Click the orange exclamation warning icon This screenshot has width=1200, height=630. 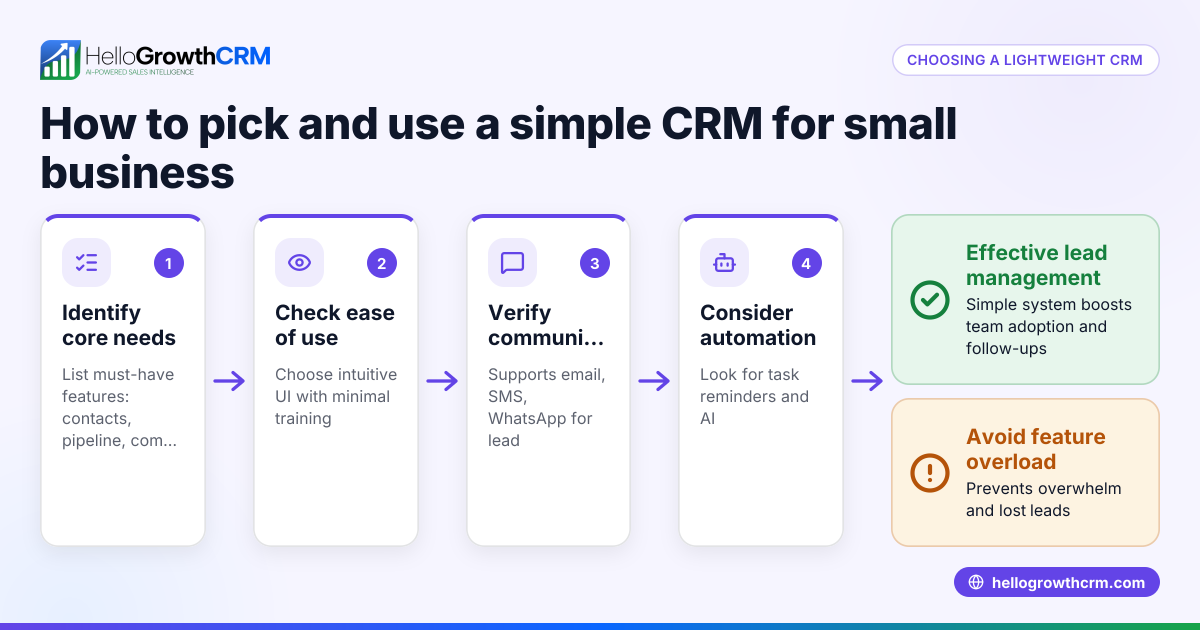click(930, 472)
